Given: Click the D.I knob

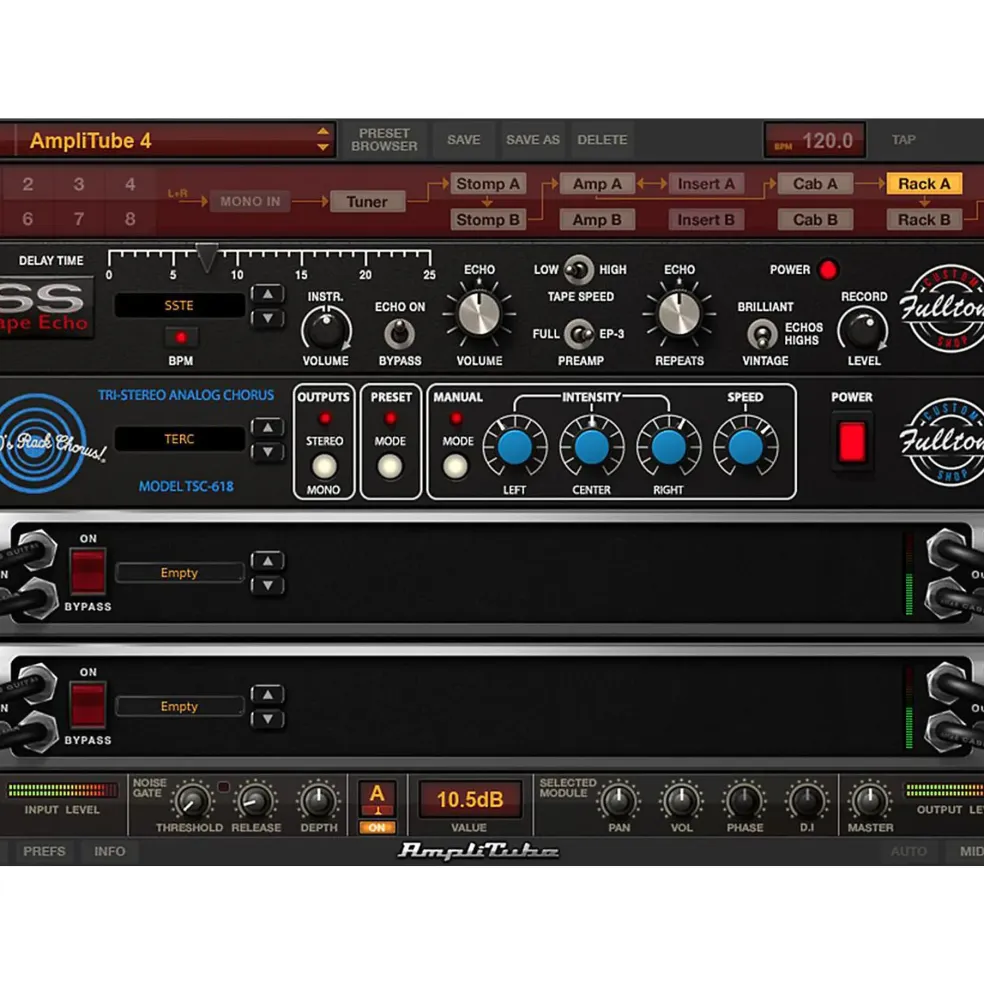Looking at the screenshot, I should tap(807, 801).
